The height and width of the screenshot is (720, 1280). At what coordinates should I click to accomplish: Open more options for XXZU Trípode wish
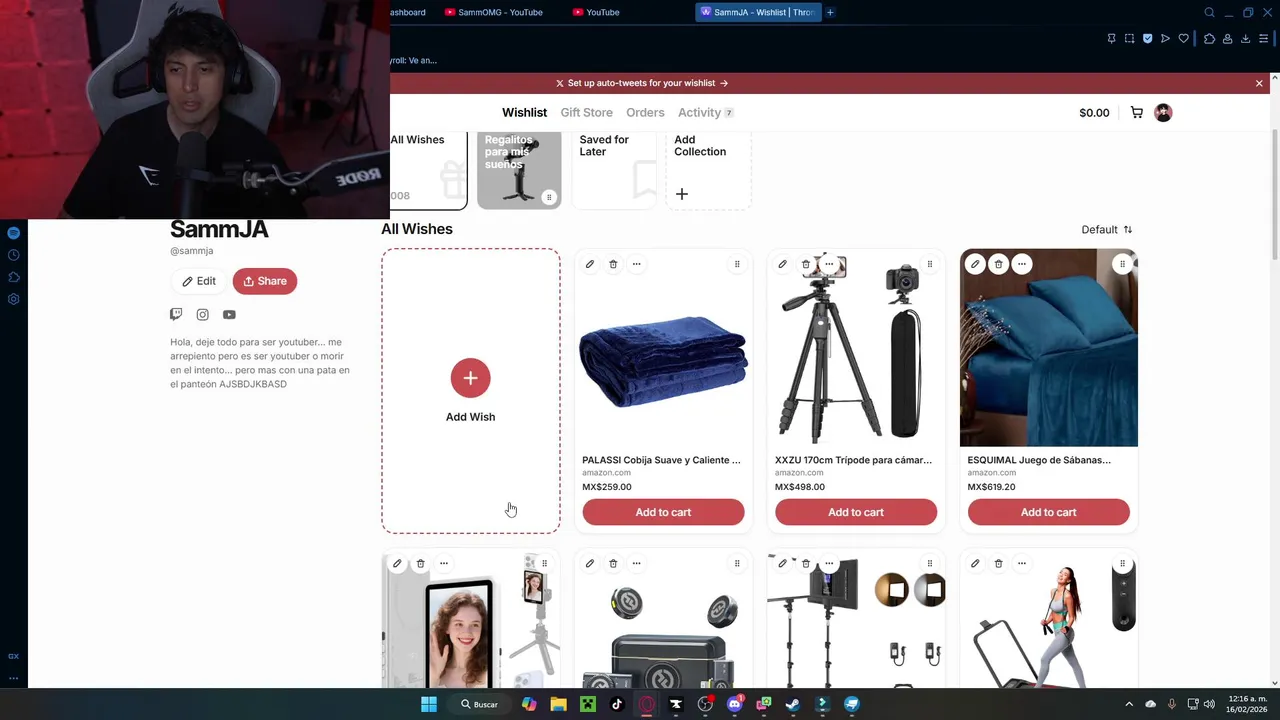[829, 264]
